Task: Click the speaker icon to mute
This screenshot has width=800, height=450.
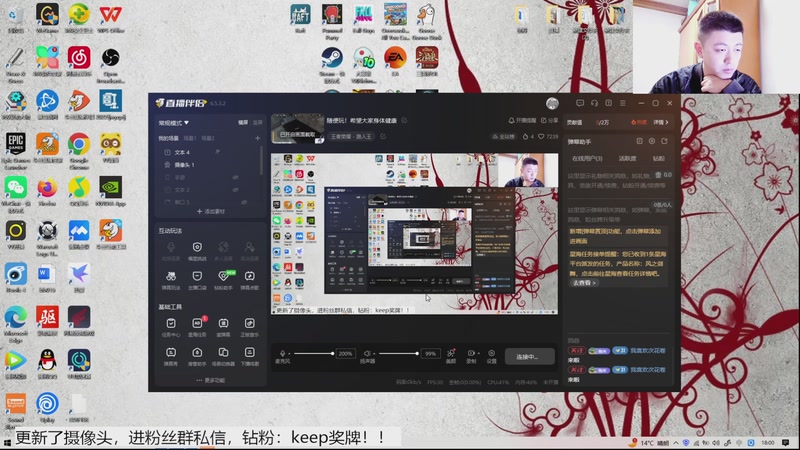Action: coord(367,353)
